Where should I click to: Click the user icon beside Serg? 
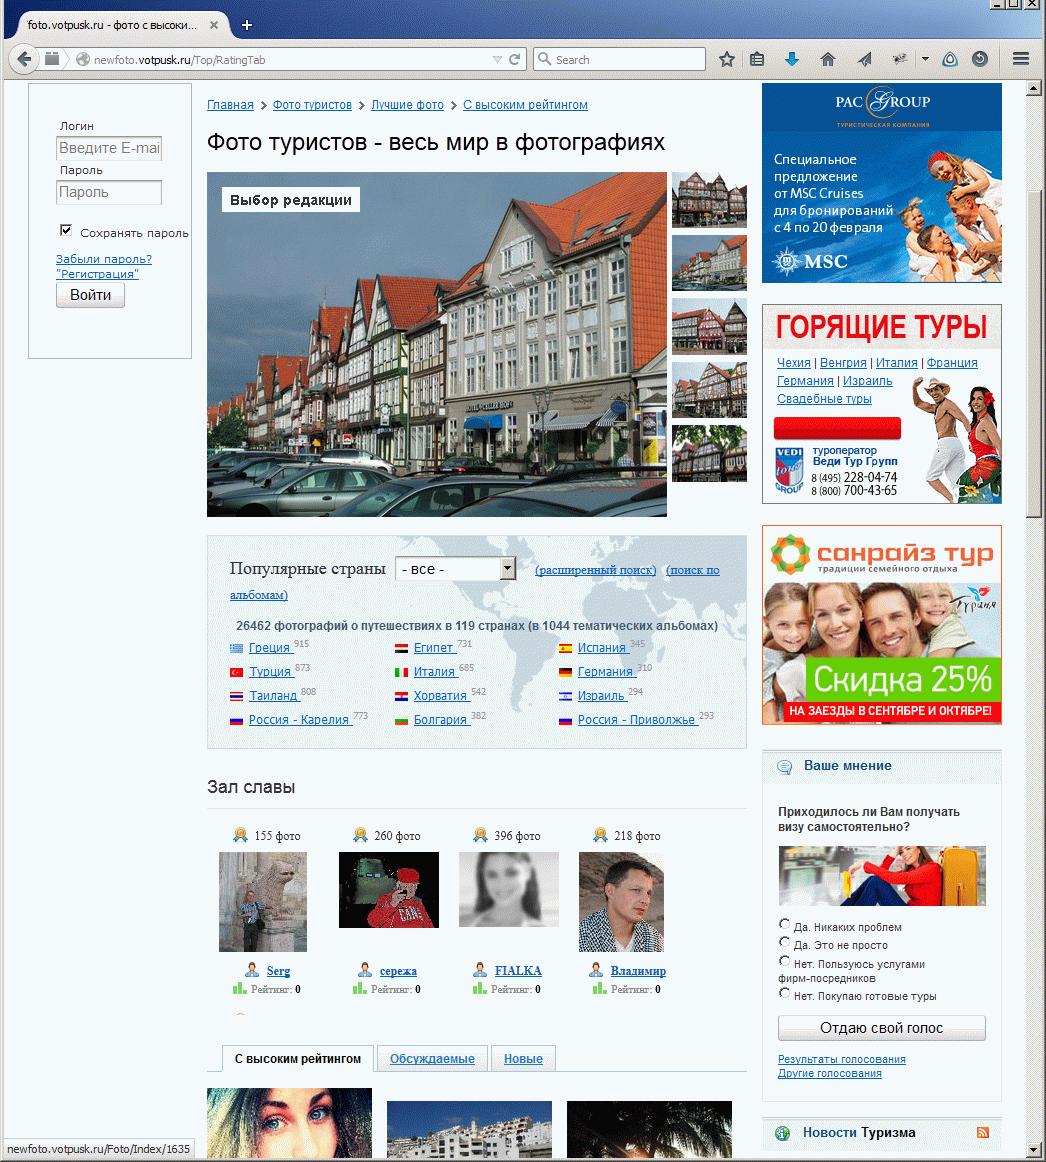pos(252,970)
